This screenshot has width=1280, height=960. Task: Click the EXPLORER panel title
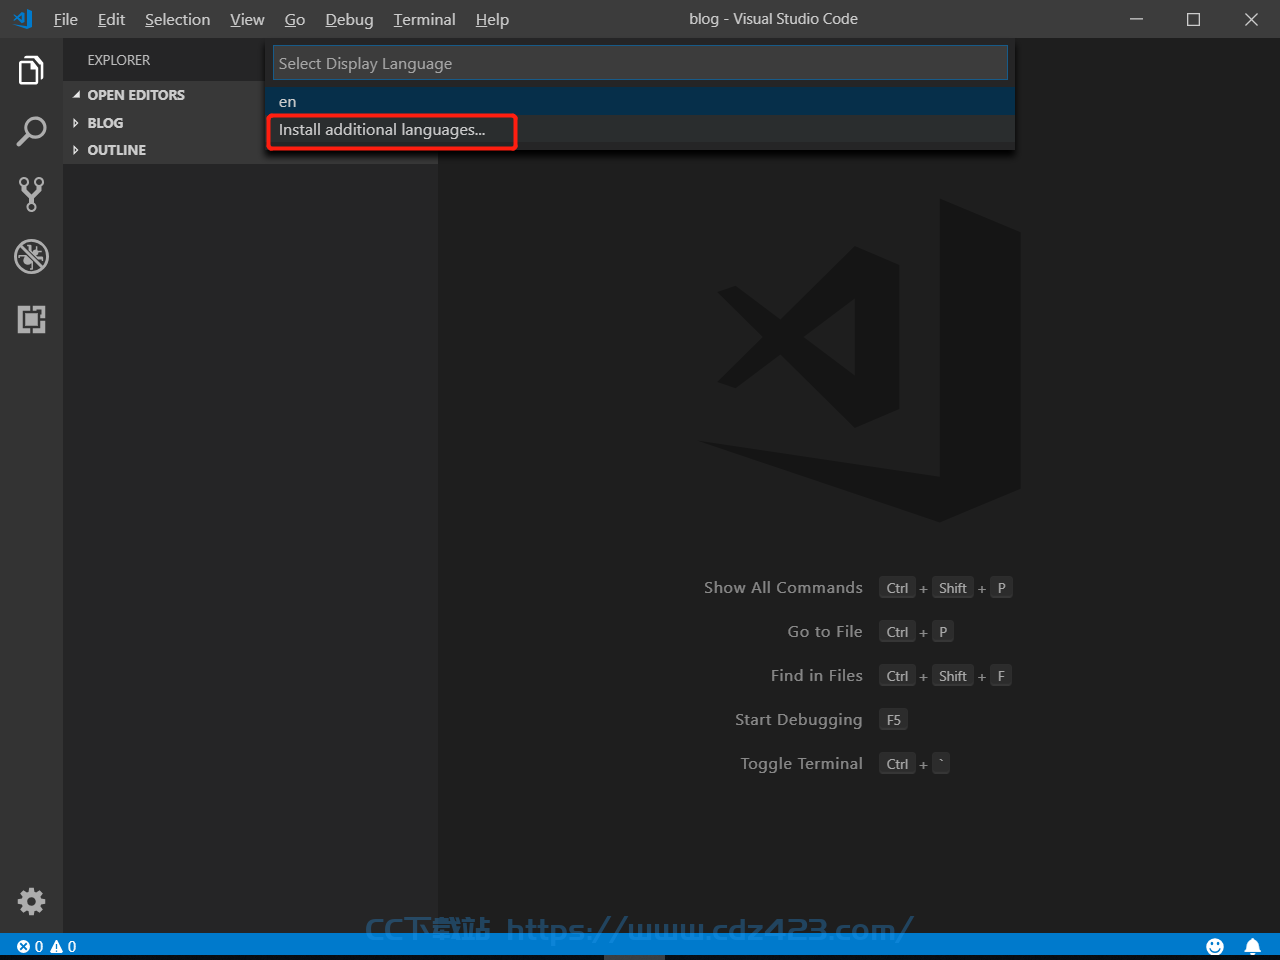119,60
